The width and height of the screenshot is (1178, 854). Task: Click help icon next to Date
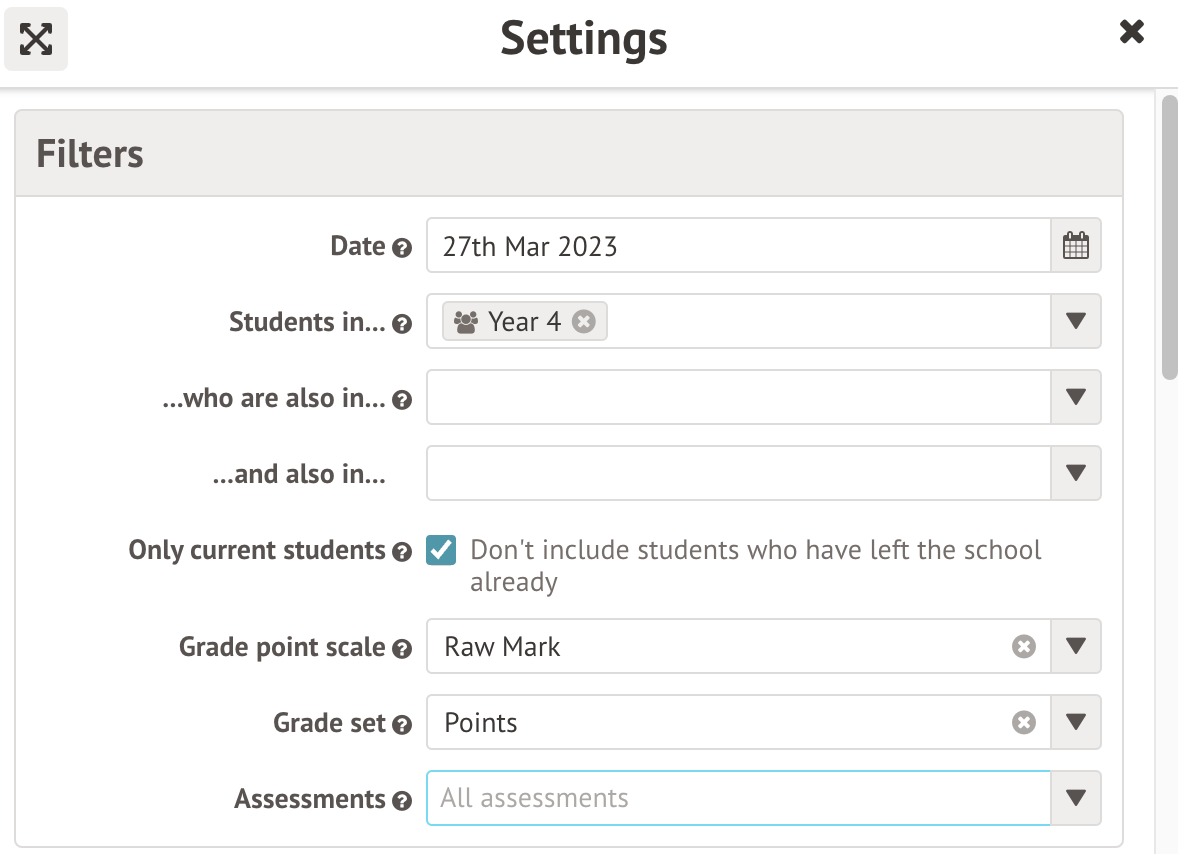click(x=402, y=248)
